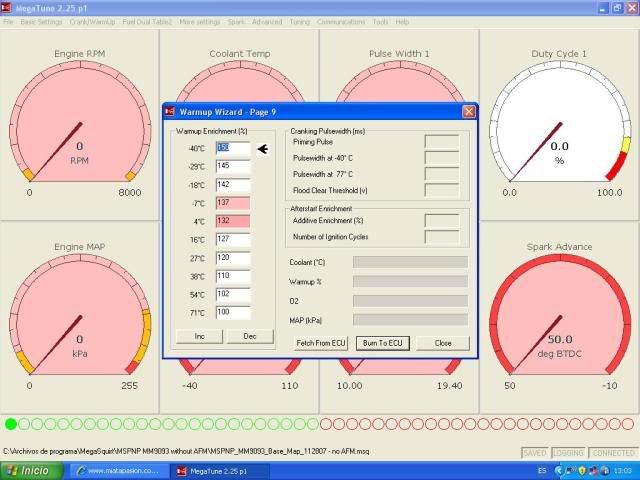Click the MegaTune title bar icon
Viewport: 640px width, 480px height.
coord(6,8)
